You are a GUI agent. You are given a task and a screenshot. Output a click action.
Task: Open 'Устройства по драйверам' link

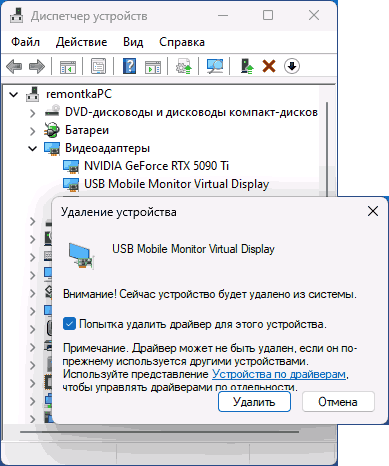pyautogui.click(x=279, y=374)
